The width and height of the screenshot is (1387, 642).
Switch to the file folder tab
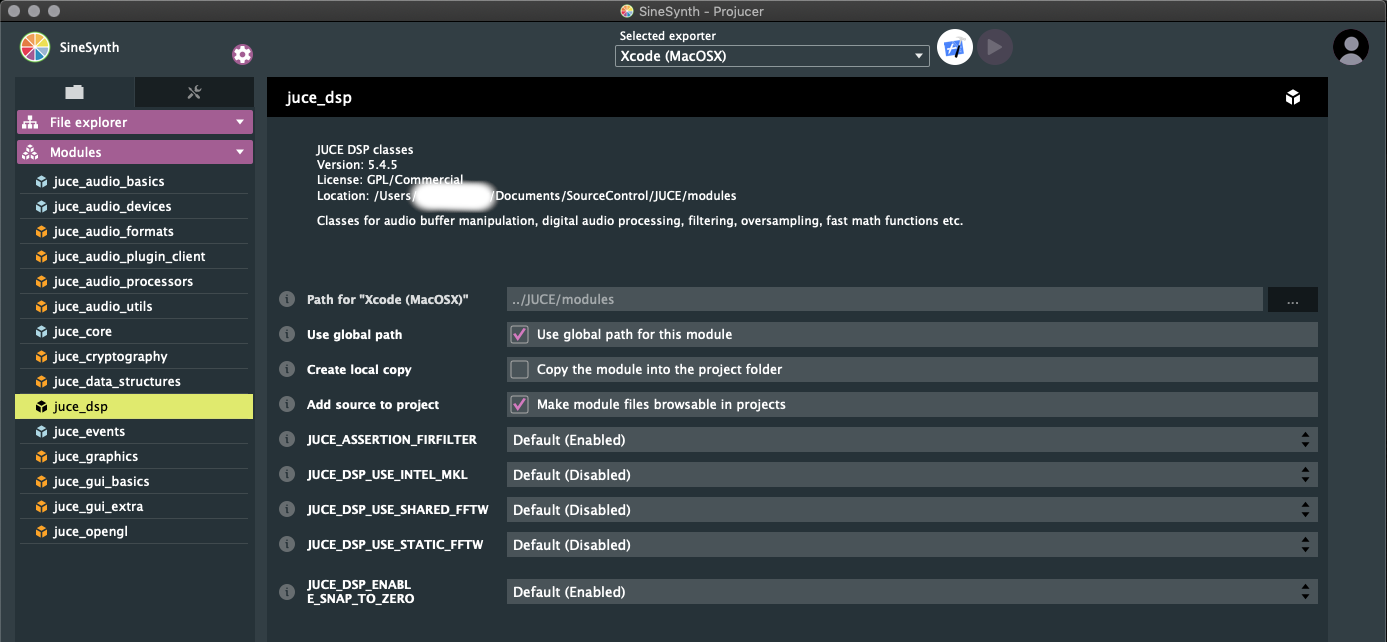pyautogui.click(x=74, y=92)
